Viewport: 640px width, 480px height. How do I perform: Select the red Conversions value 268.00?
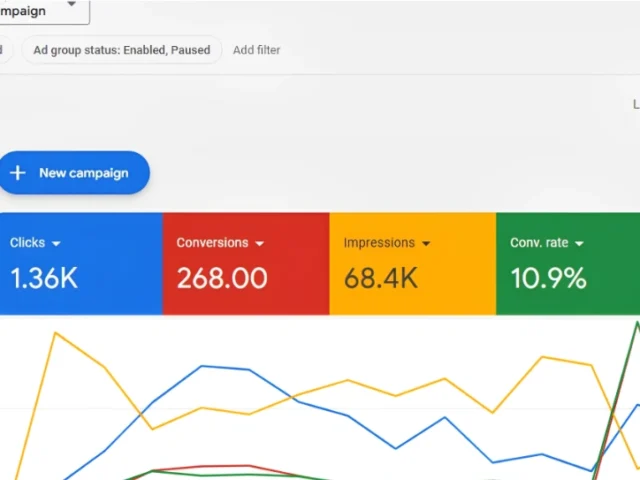(222, 278)
